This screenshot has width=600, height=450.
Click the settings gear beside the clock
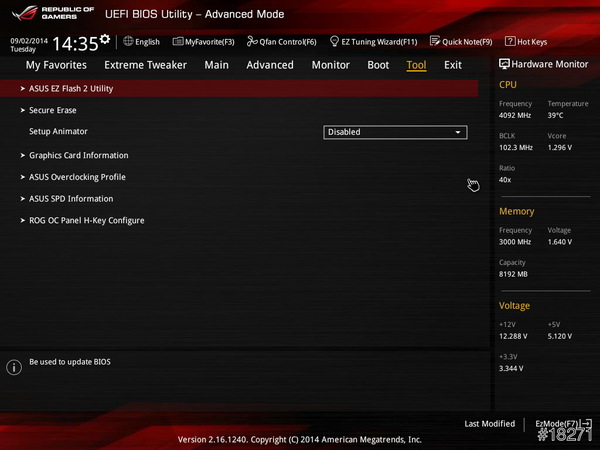[105, 39]
